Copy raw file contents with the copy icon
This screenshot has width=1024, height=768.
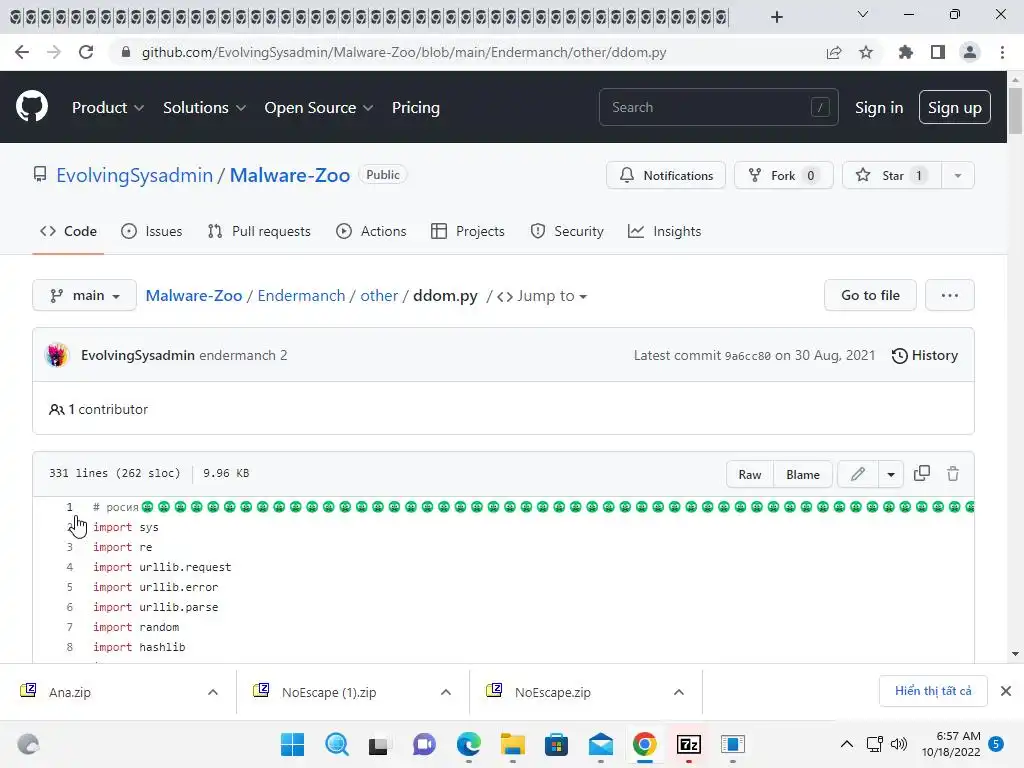tap(921, 473)
